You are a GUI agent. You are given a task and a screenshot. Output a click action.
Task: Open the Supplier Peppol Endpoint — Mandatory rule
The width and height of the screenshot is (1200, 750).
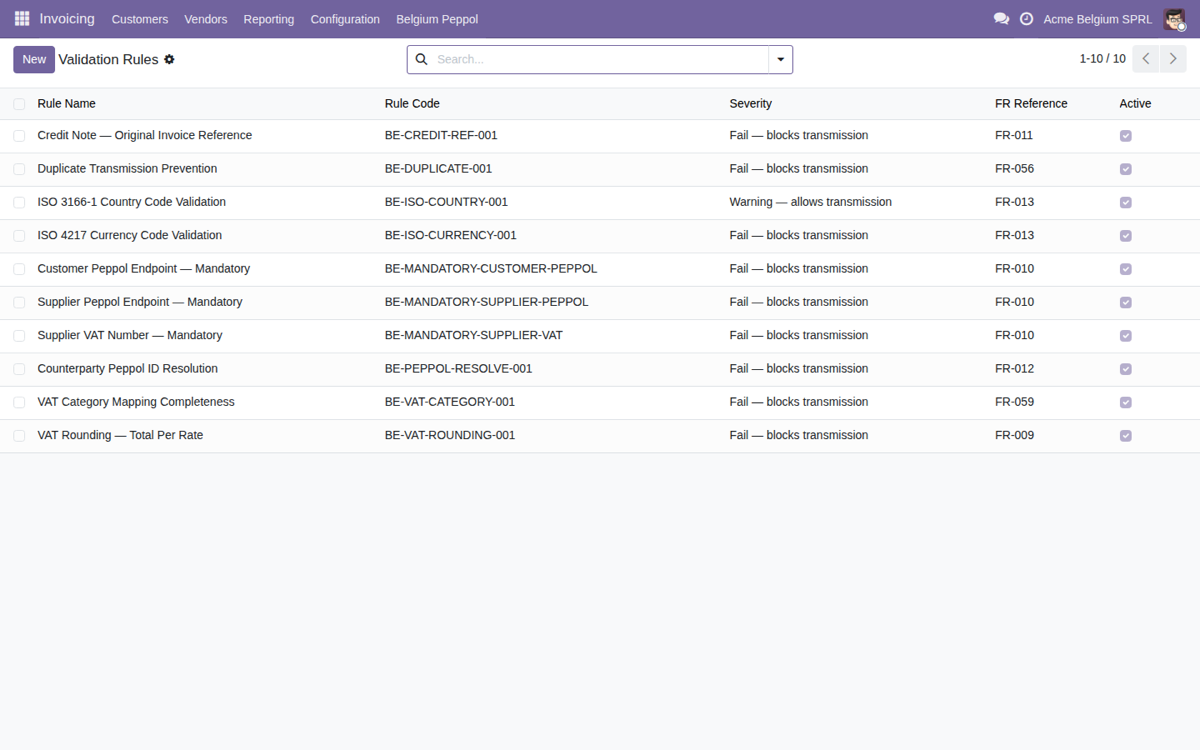coord(140,302)
